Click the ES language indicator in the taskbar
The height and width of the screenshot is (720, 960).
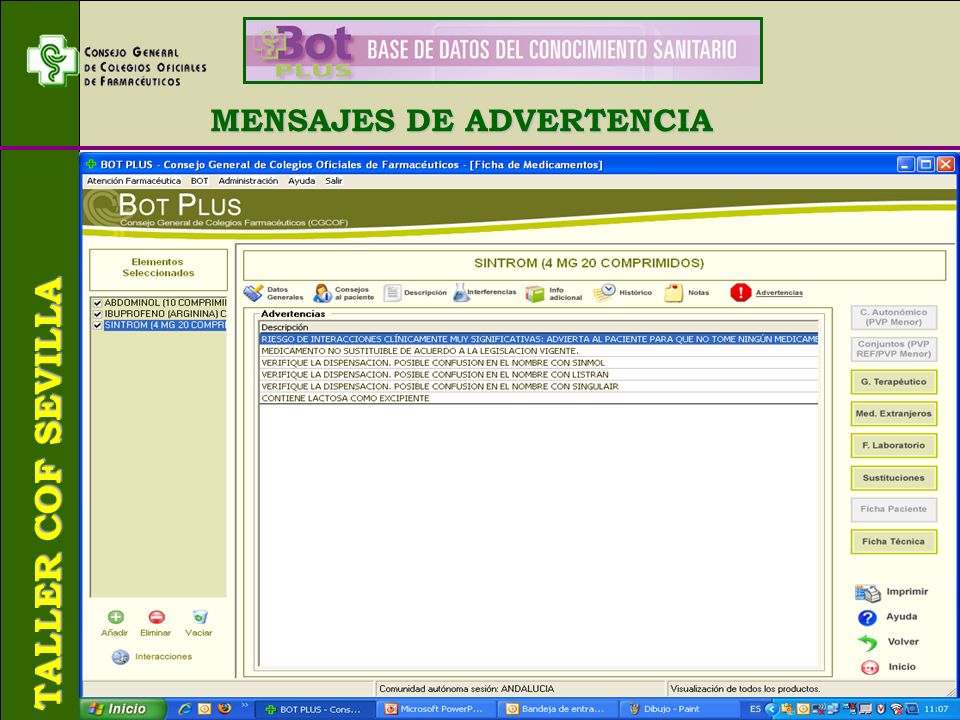click(x=756, y=709)
